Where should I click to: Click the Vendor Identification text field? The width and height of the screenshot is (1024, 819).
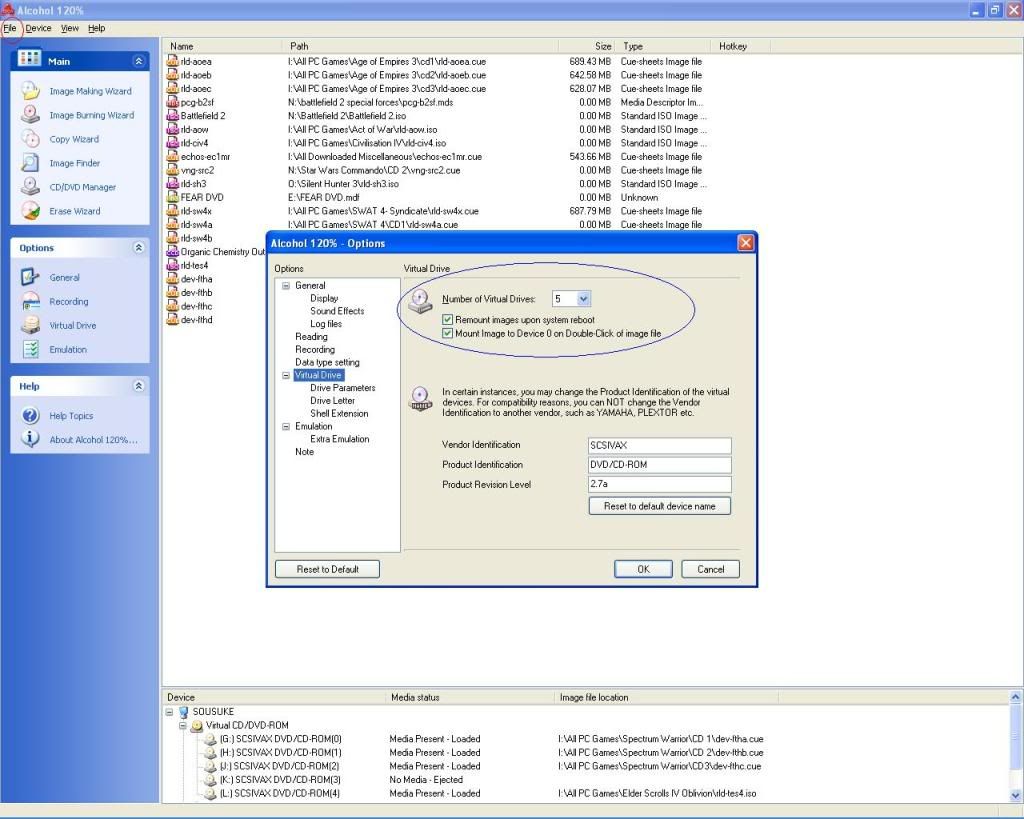(x=659, y=446)
